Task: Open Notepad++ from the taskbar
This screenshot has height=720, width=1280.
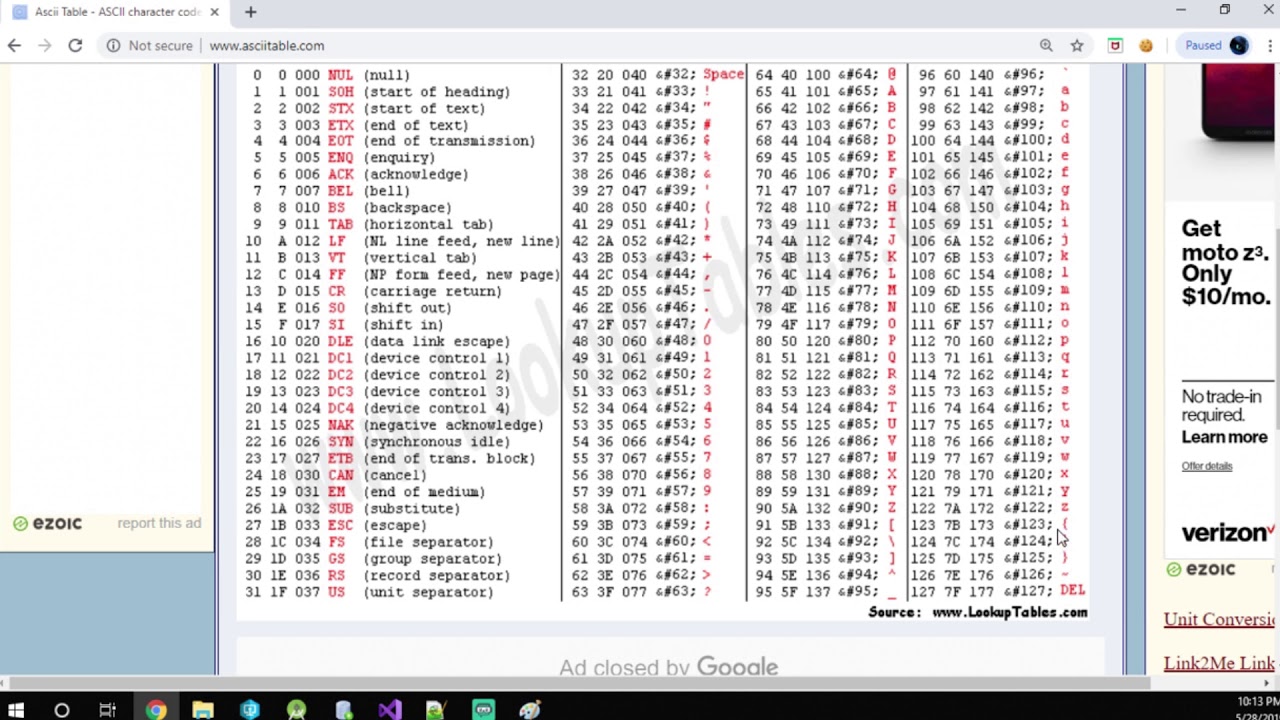Action: click(435, 710)
